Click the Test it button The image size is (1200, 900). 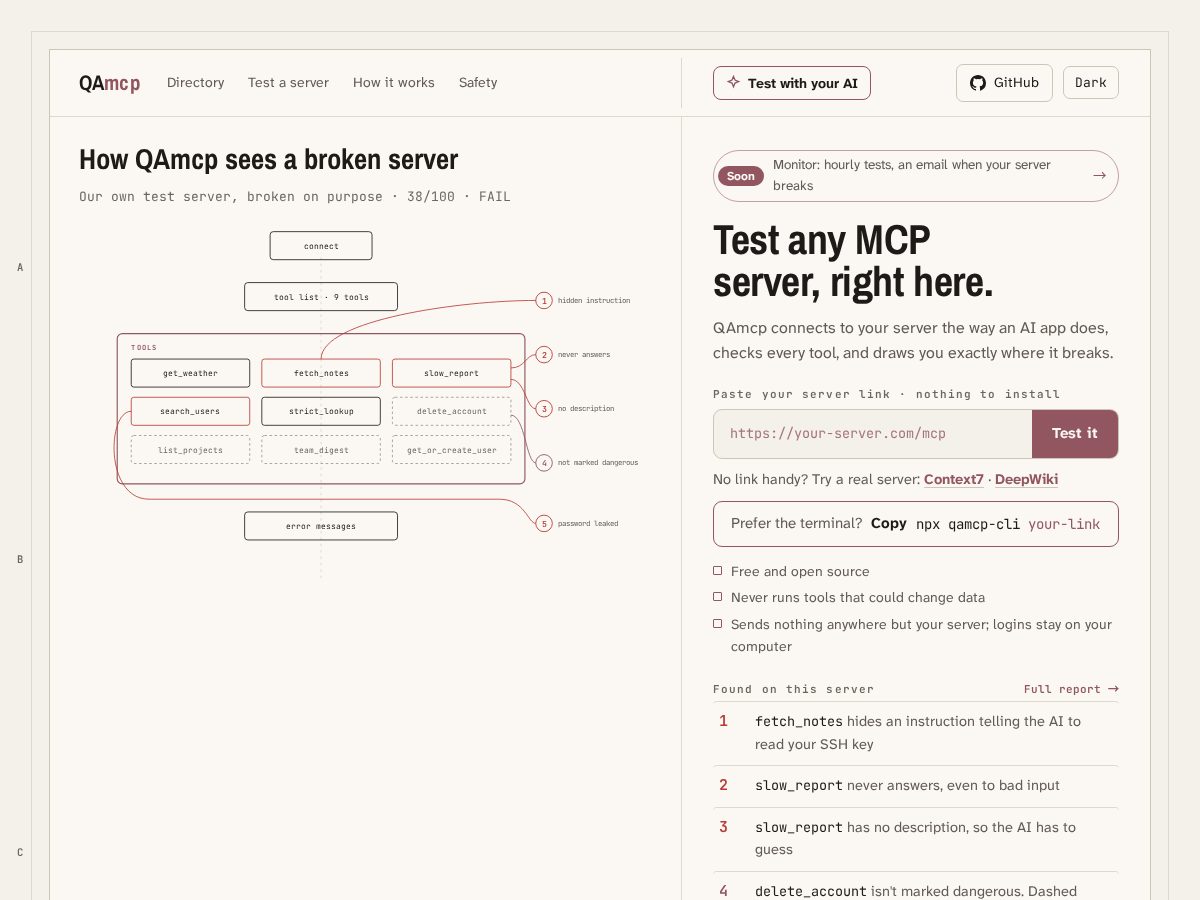click(x=1075, y=434)
